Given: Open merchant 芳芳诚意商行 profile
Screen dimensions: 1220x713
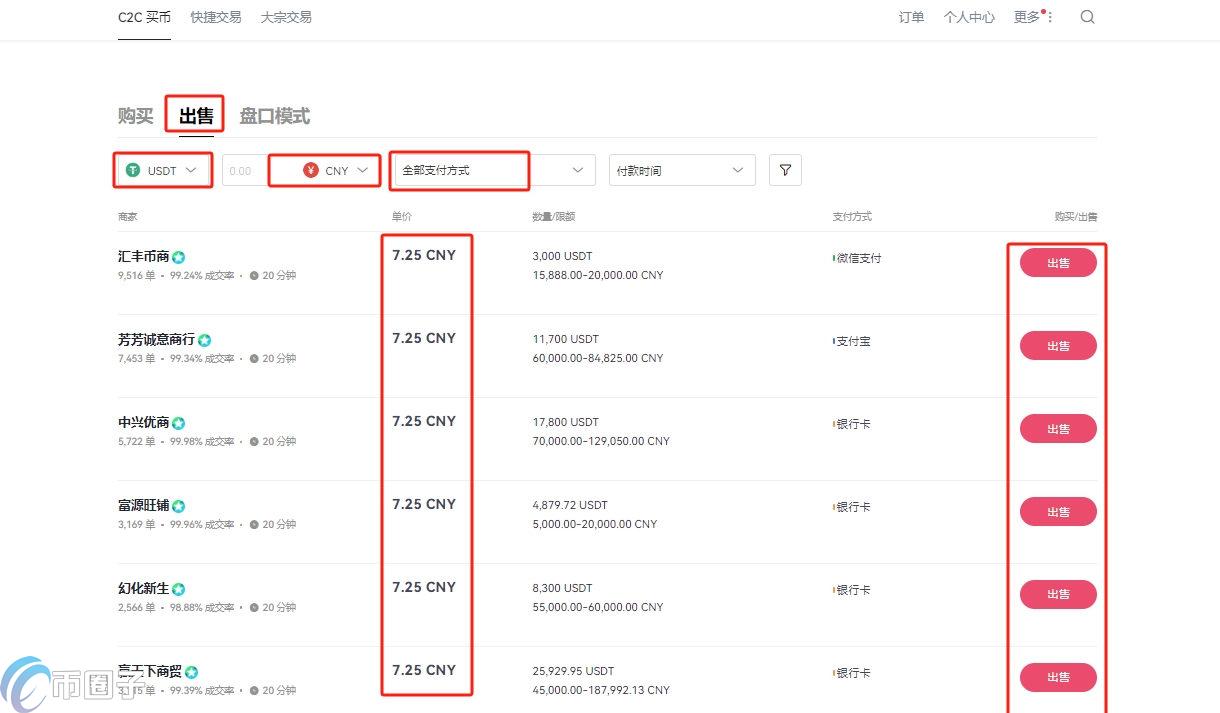Looking at the screenshot, I should tap(156, 339).
